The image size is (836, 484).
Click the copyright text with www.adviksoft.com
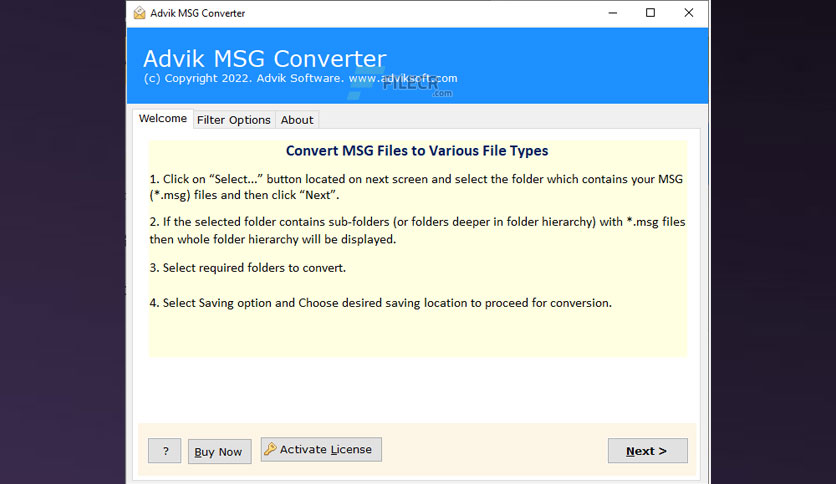tap(300, 78)
